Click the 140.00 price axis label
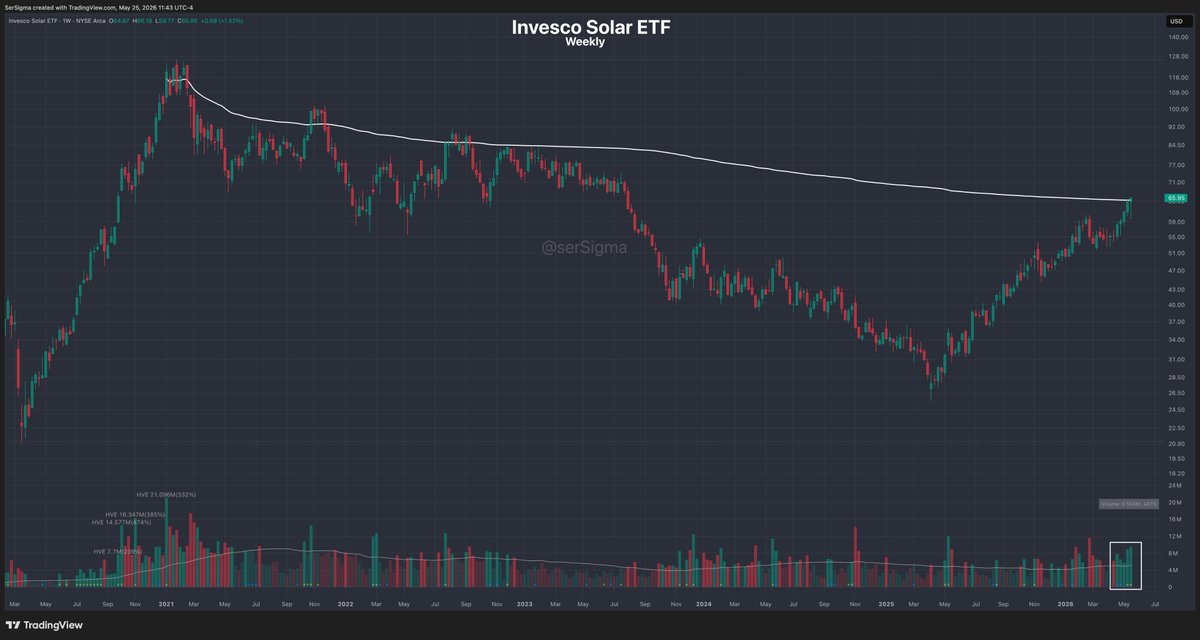Screen dimensions: 1200x640 coord(1179,37)
